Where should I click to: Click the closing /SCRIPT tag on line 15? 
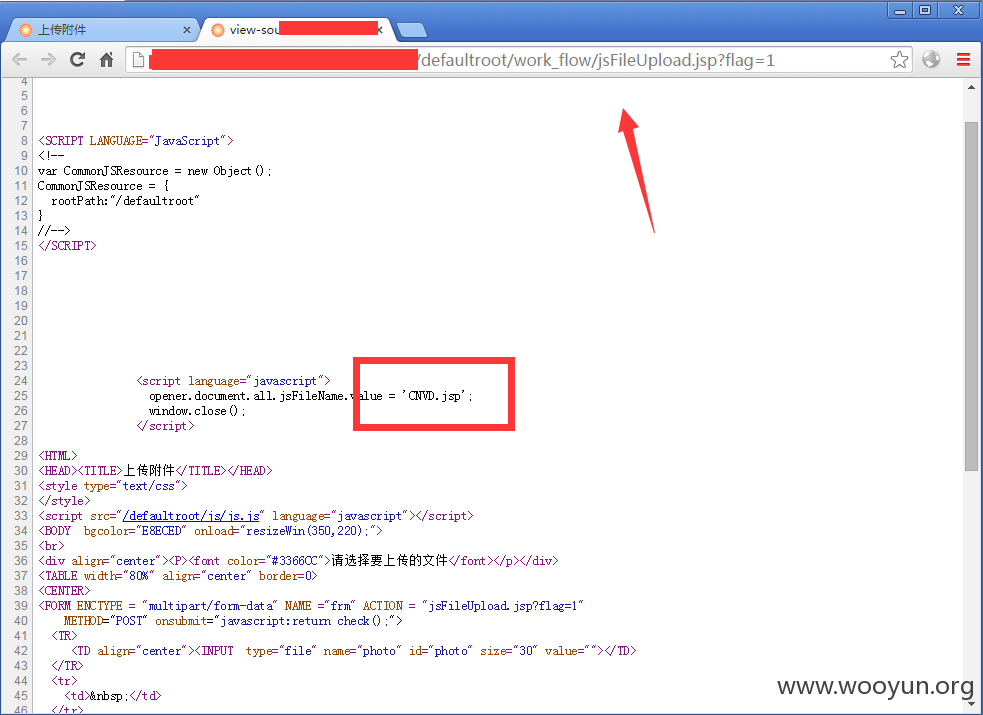[67, 246]
